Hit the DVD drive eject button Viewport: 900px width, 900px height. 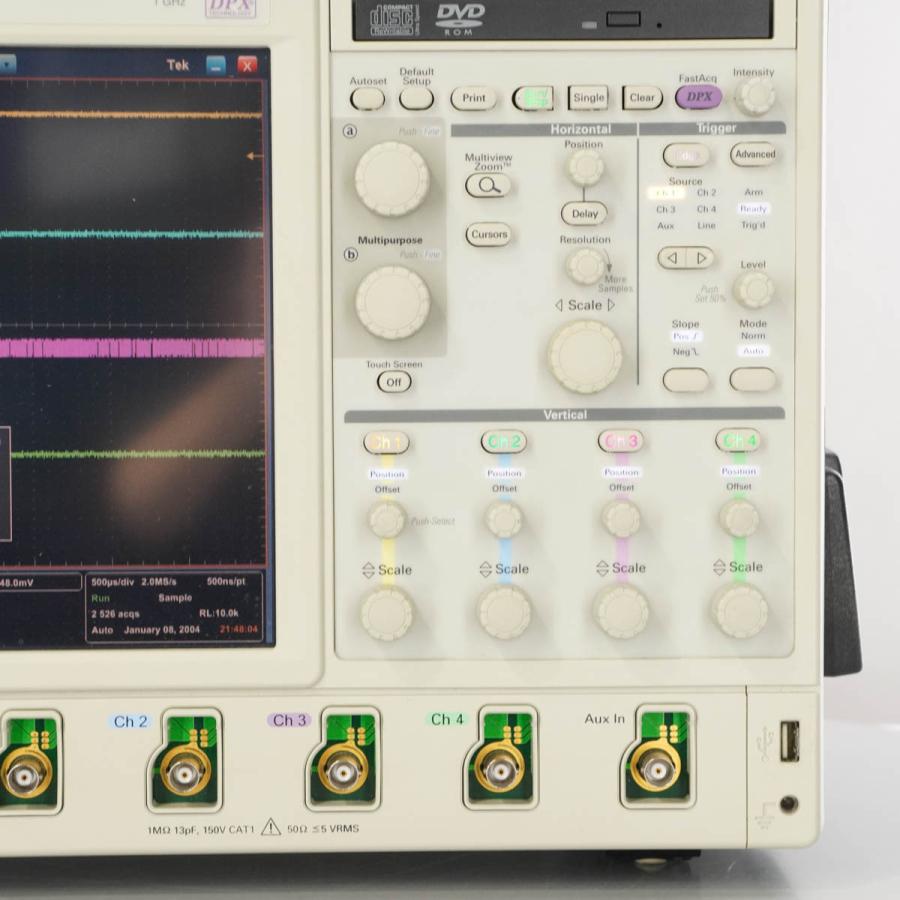(x=623, y=20)
